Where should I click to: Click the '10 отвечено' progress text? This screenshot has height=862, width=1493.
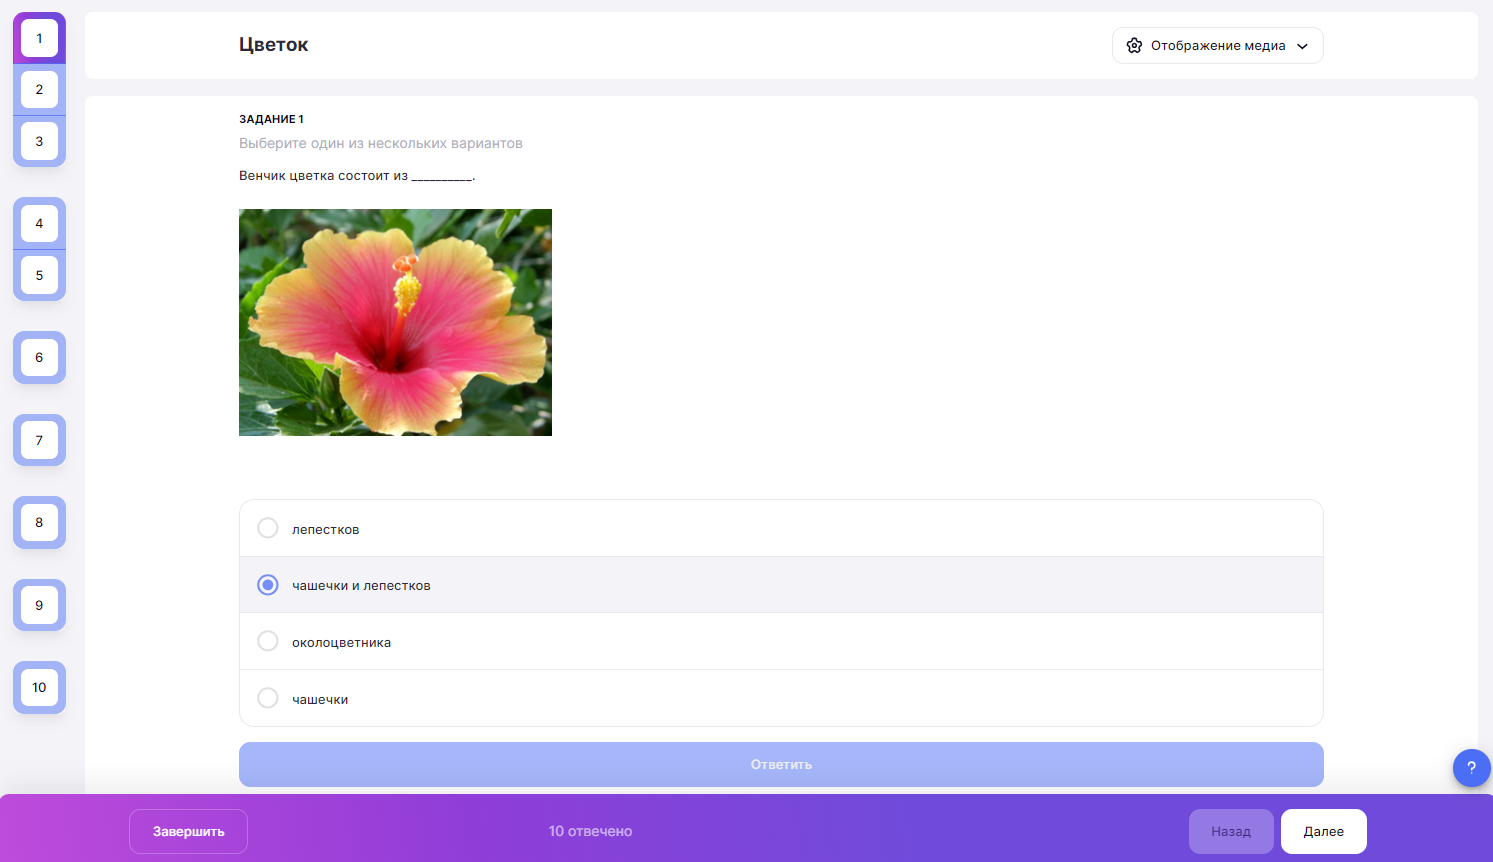(x=590, y=831)
